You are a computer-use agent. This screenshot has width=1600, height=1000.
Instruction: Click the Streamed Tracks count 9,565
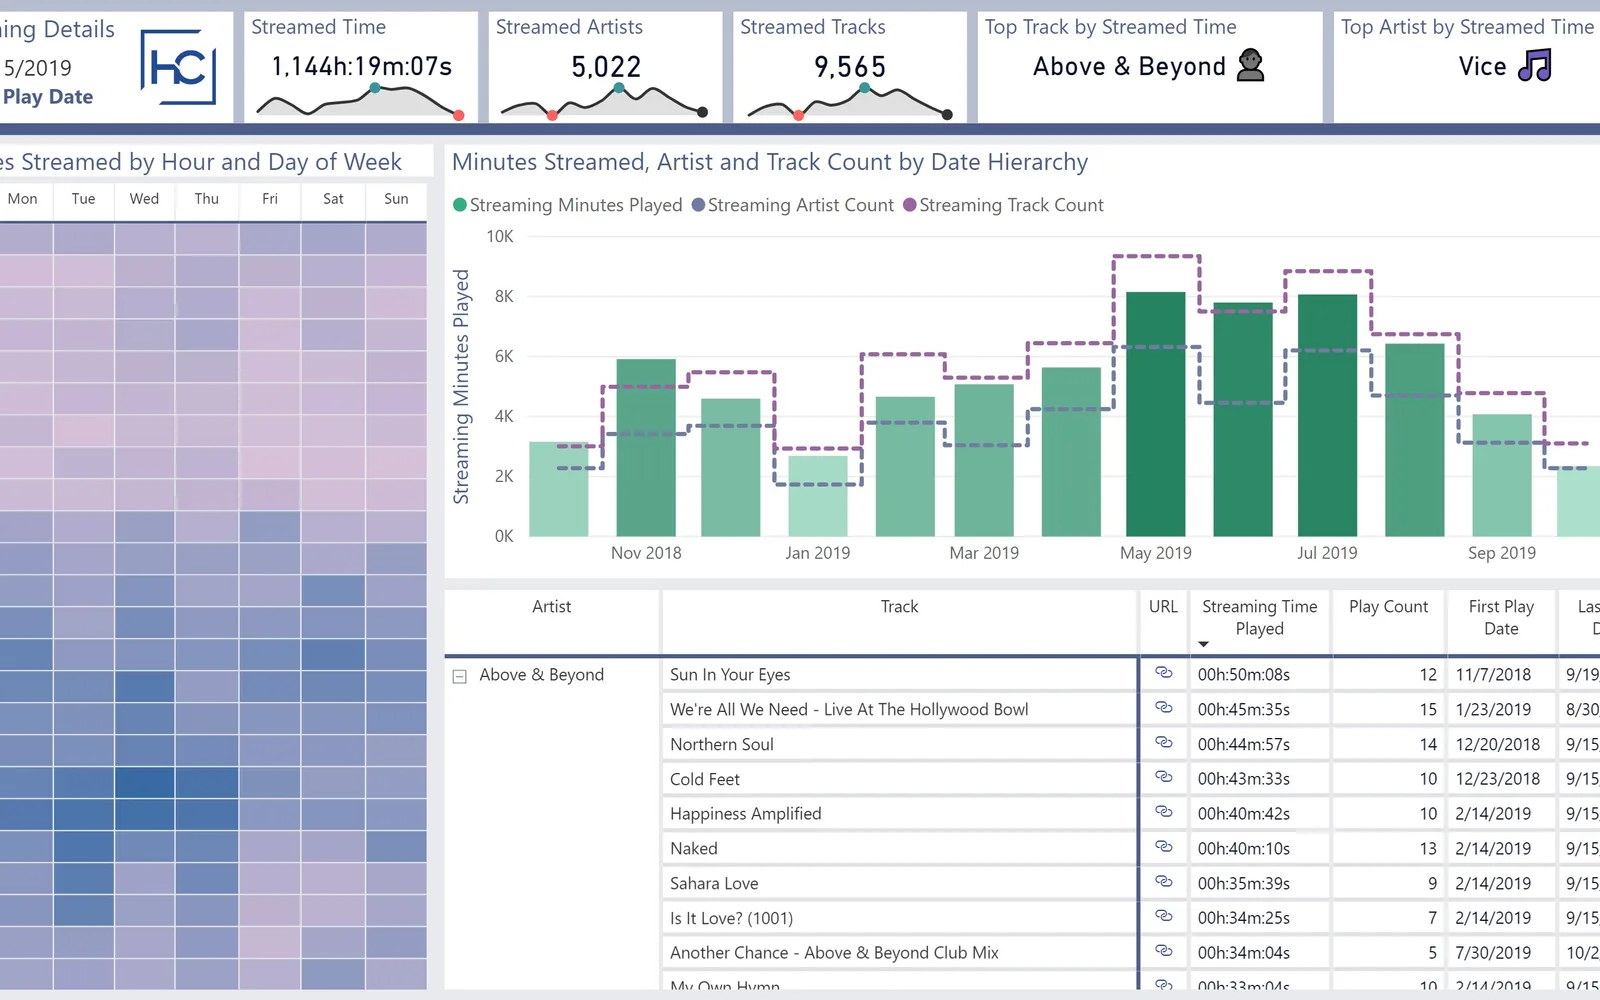[x=850, y=67]
